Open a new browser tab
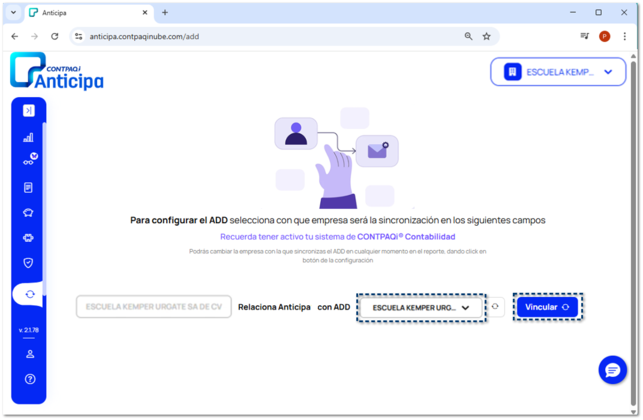643x420 pixels. point(165,13)
